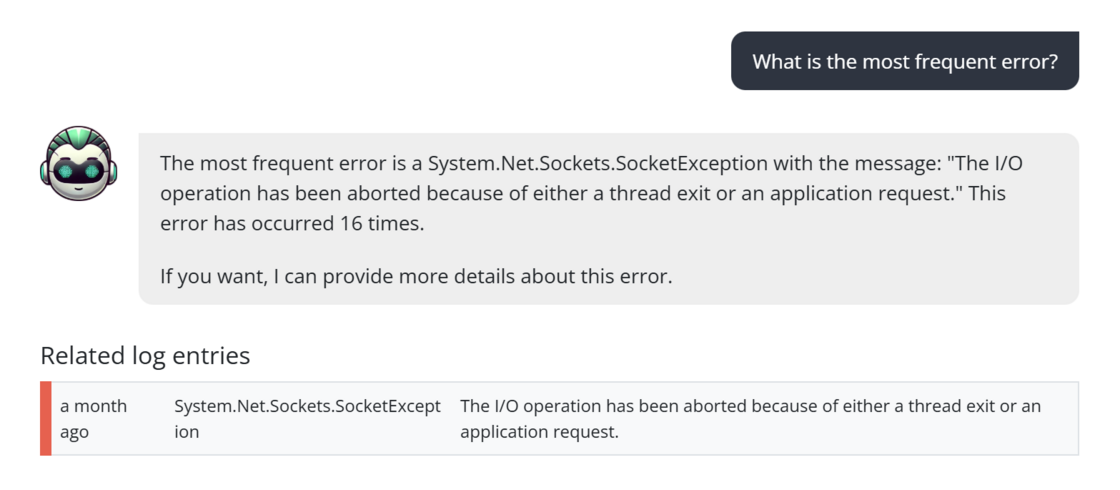Click the assistant's gray reply bubble
The width and height of the screenshot is (1120, 490).
point(609,219)
